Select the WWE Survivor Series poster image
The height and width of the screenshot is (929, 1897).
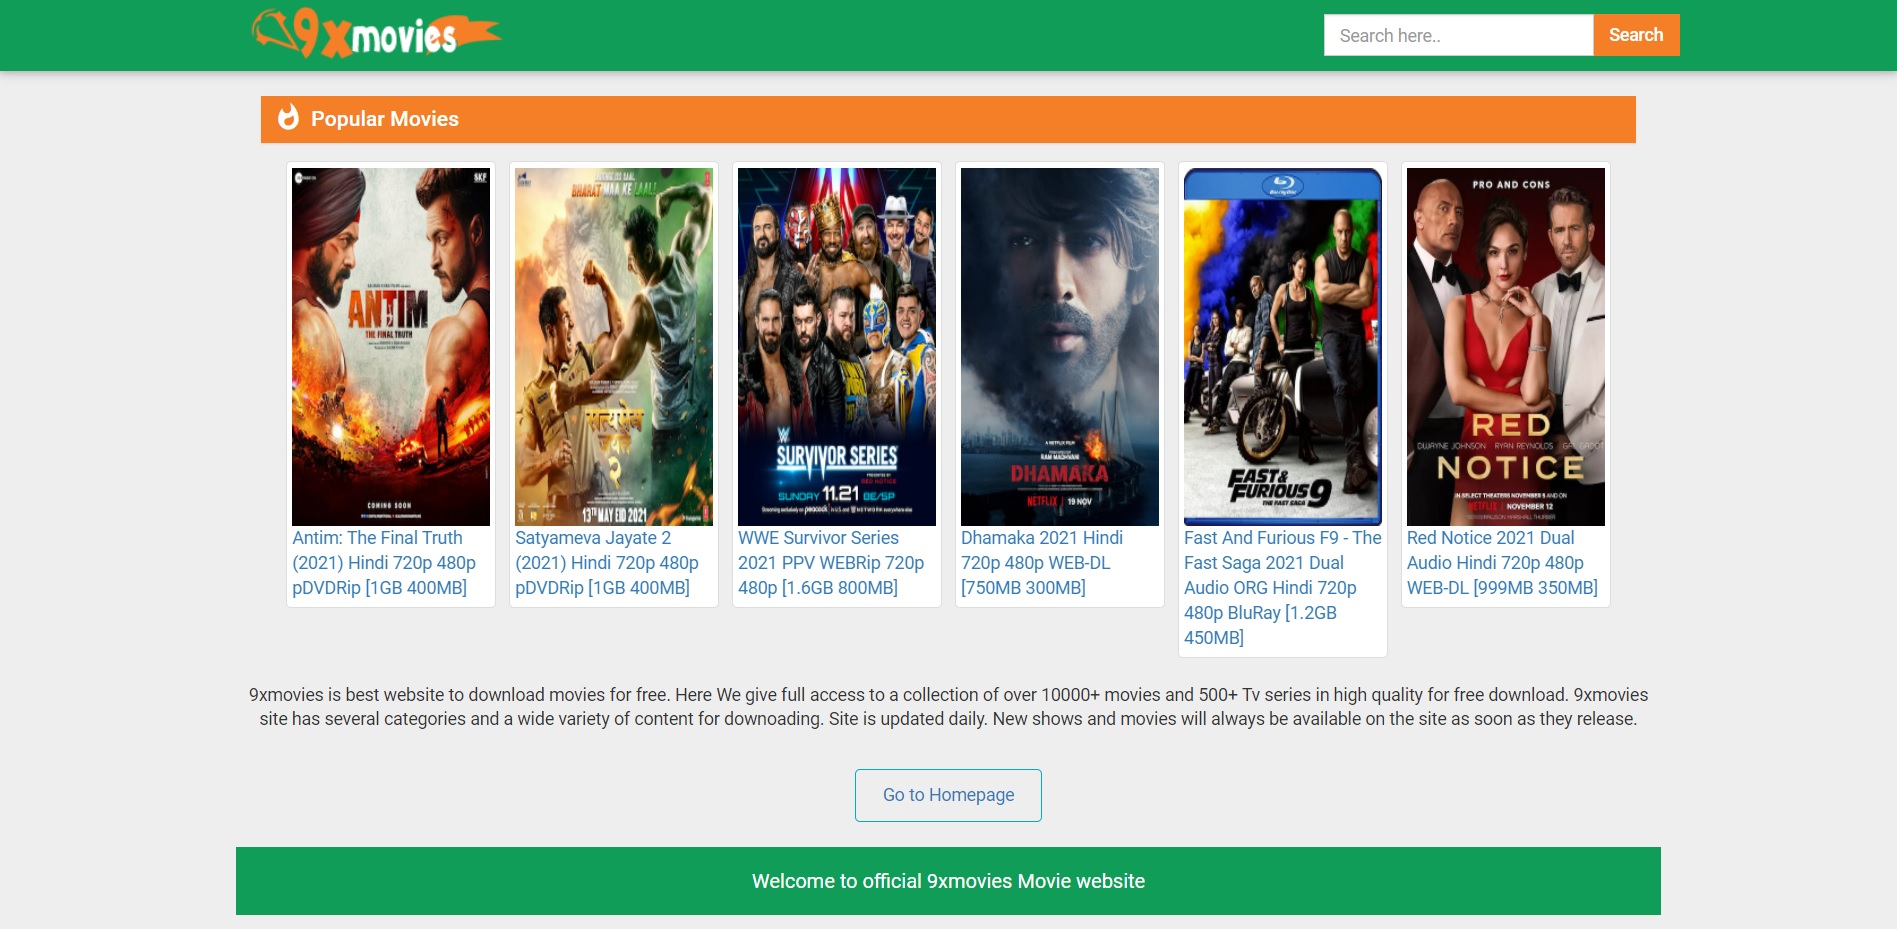837,346
